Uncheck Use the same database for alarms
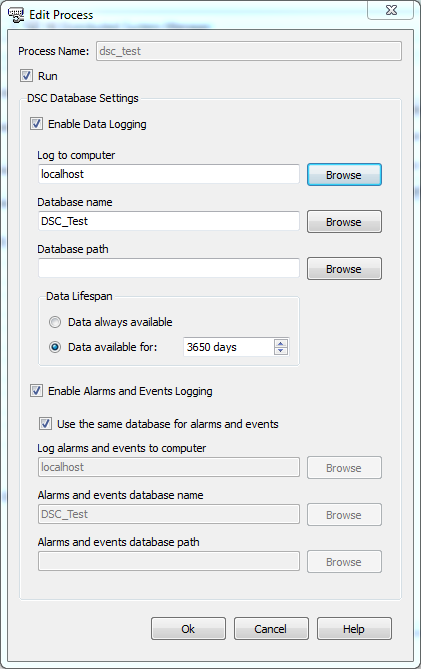The width and height of the screenshot is (421, 669). point(45,423)
